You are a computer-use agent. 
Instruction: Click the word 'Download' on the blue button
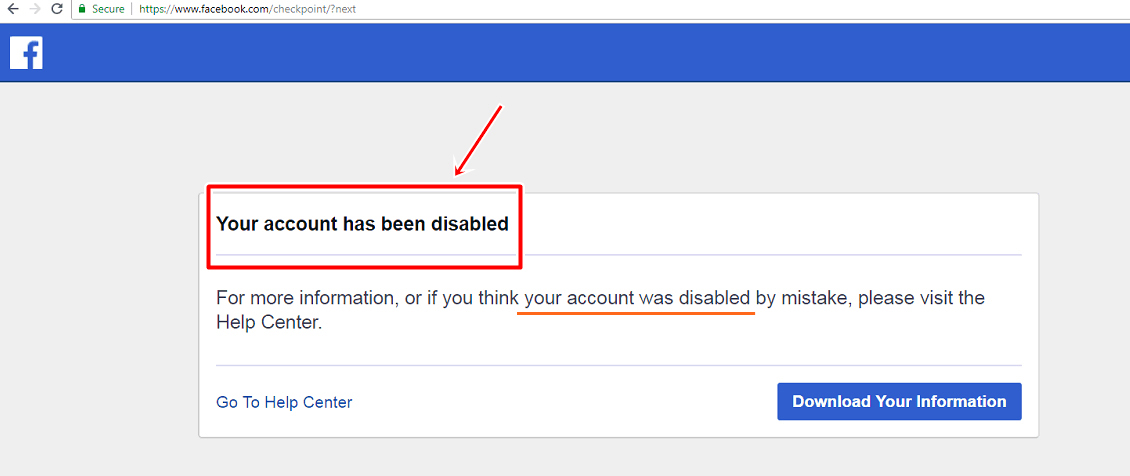831,401
